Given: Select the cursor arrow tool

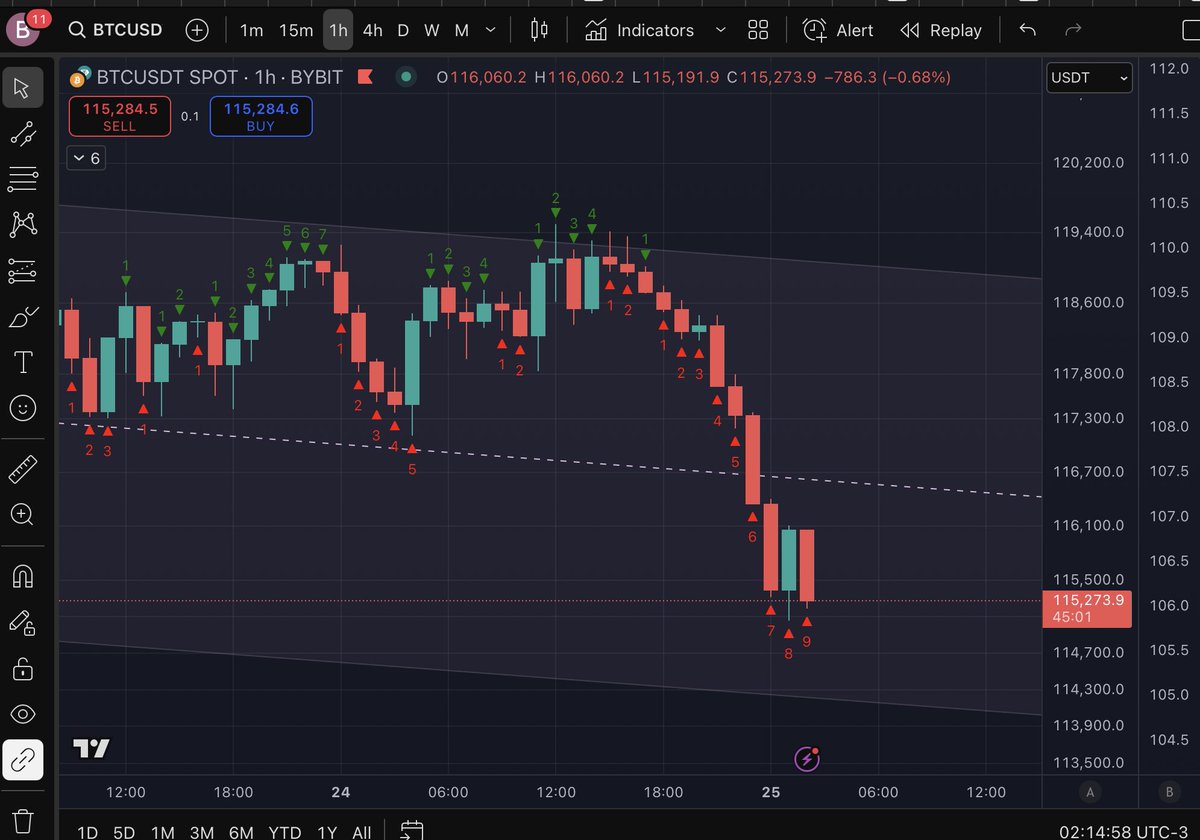Looking at the screenshot, I should point(22,87).
